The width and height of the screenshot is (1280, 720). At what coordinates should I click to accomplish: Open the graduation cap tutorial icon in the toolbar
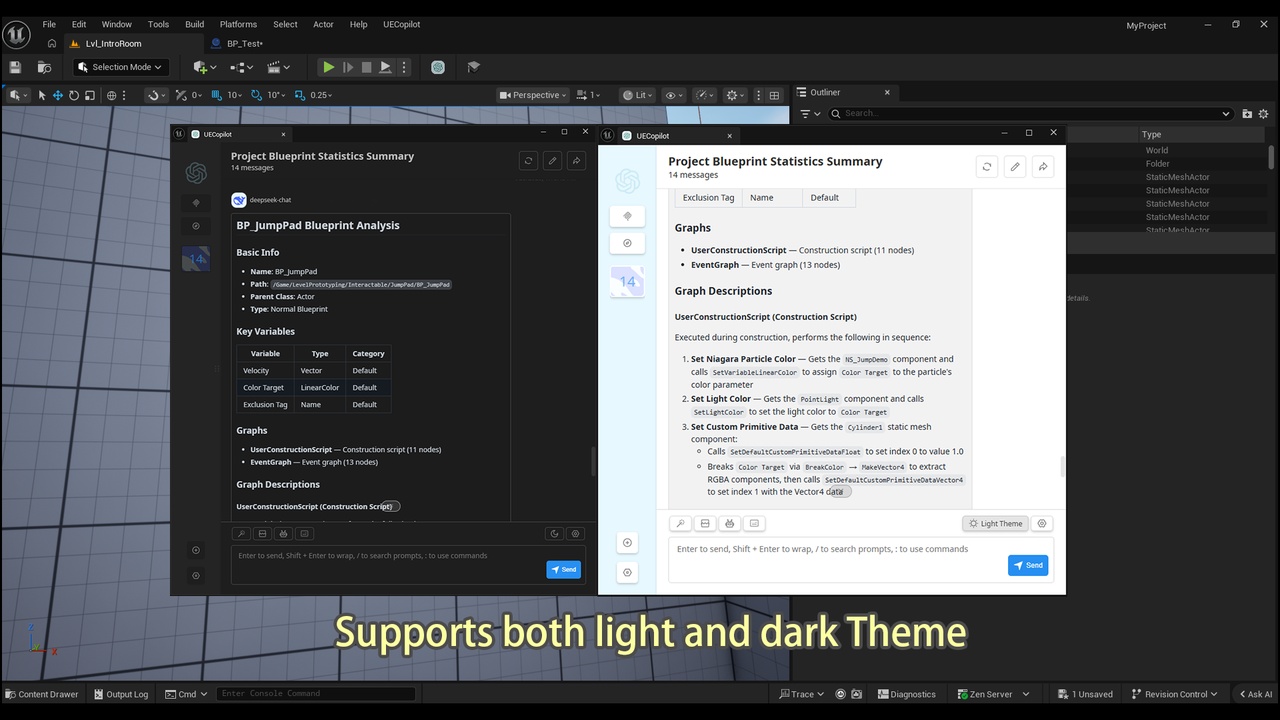point(473,67)
